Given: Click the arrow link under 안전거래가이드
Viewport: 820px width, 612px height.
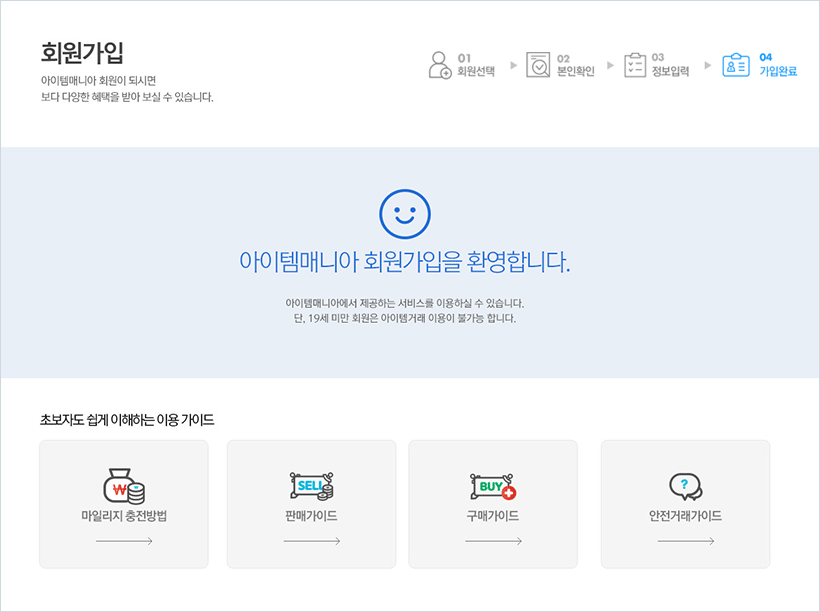Looking at the screenshot, I should tap(686, 539).
